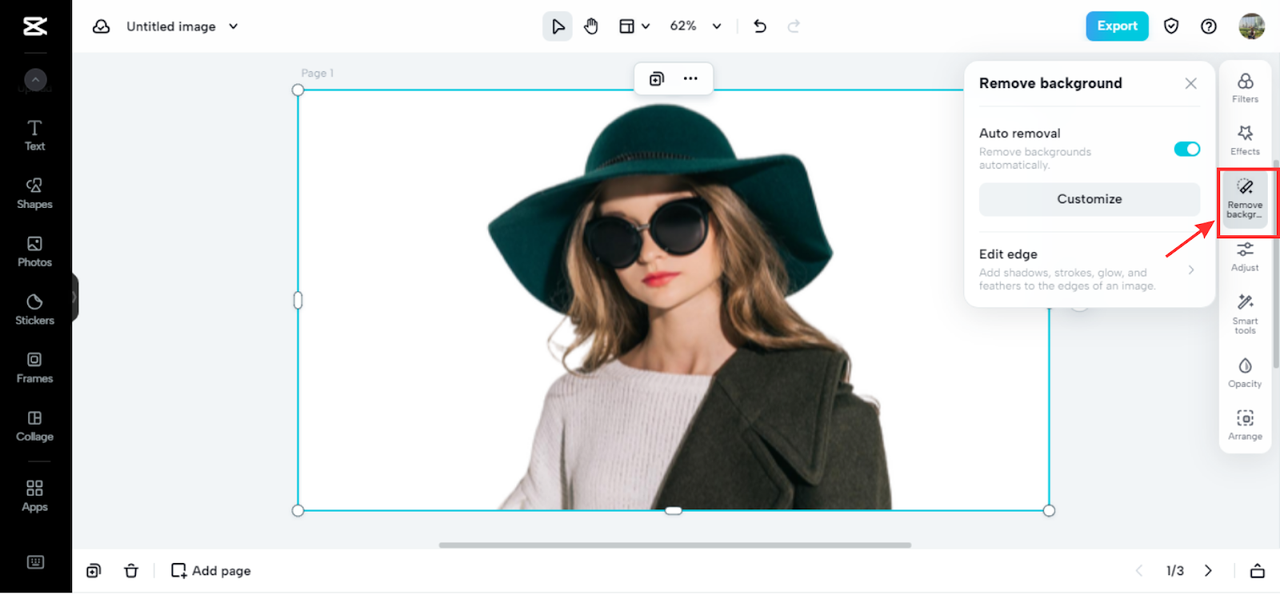This screenshot has height=595, width=1280.
Task: Duplicate the image from the floating toolbar
Action: point(656,79)
